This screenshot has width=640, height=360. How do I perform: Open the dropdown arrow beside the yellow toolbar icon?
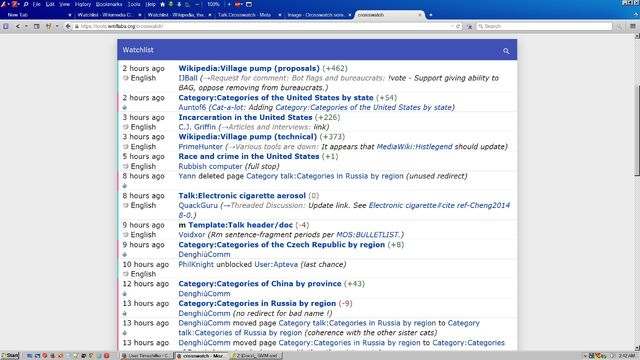click(x=57, y=26)
